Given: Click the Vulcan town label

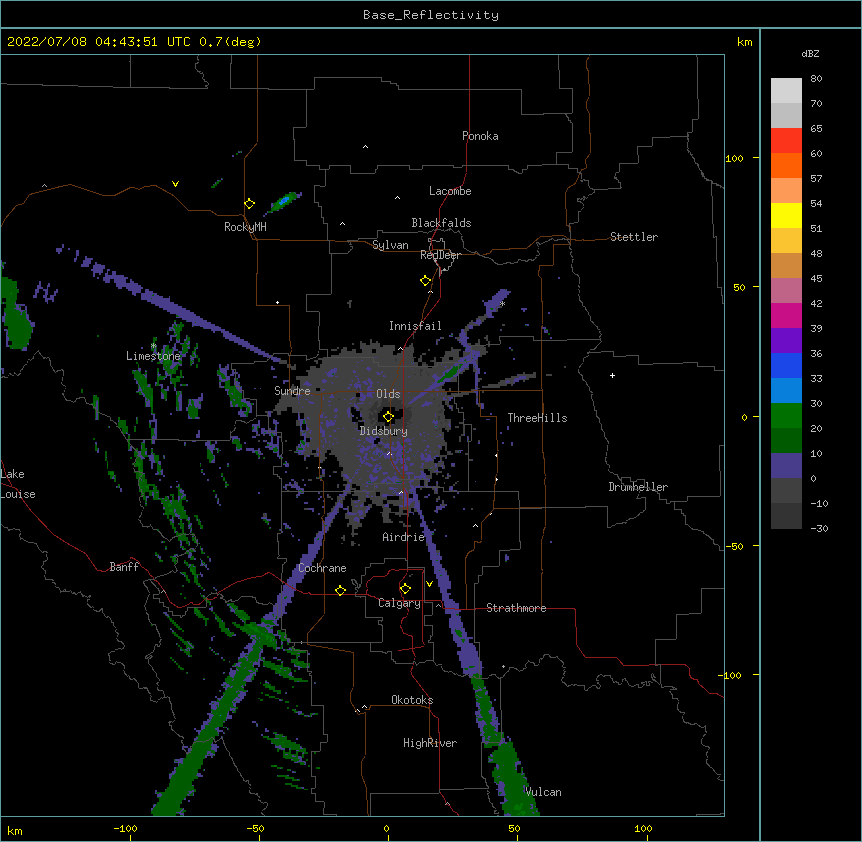Looking at the screenshot, I should point(543,792).
